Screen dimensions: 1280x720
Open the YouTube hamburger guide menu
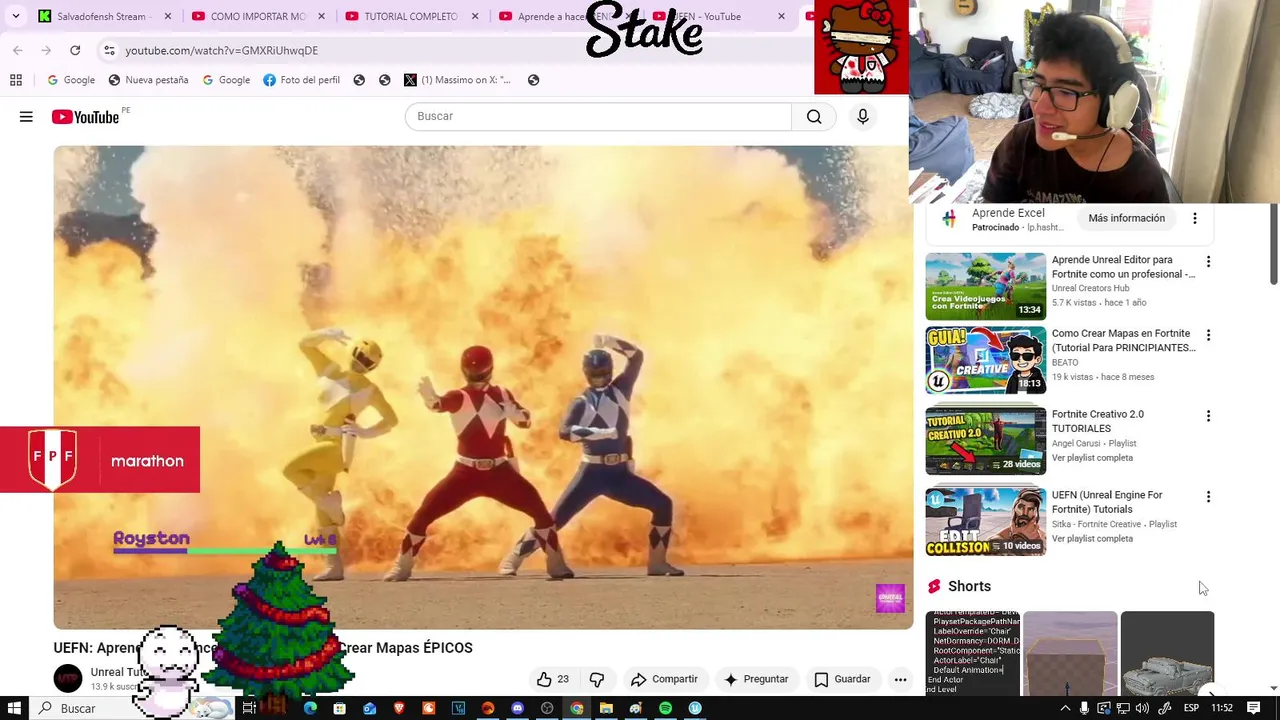click(x=26, y=117)
